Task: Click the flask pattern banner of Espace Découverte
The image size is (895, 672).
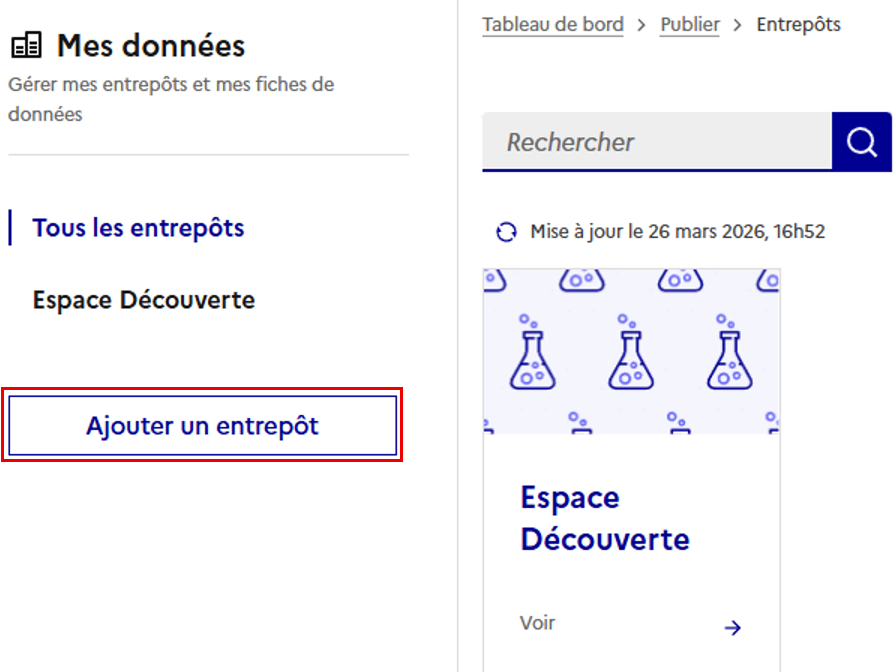Action: click(632, 350)
